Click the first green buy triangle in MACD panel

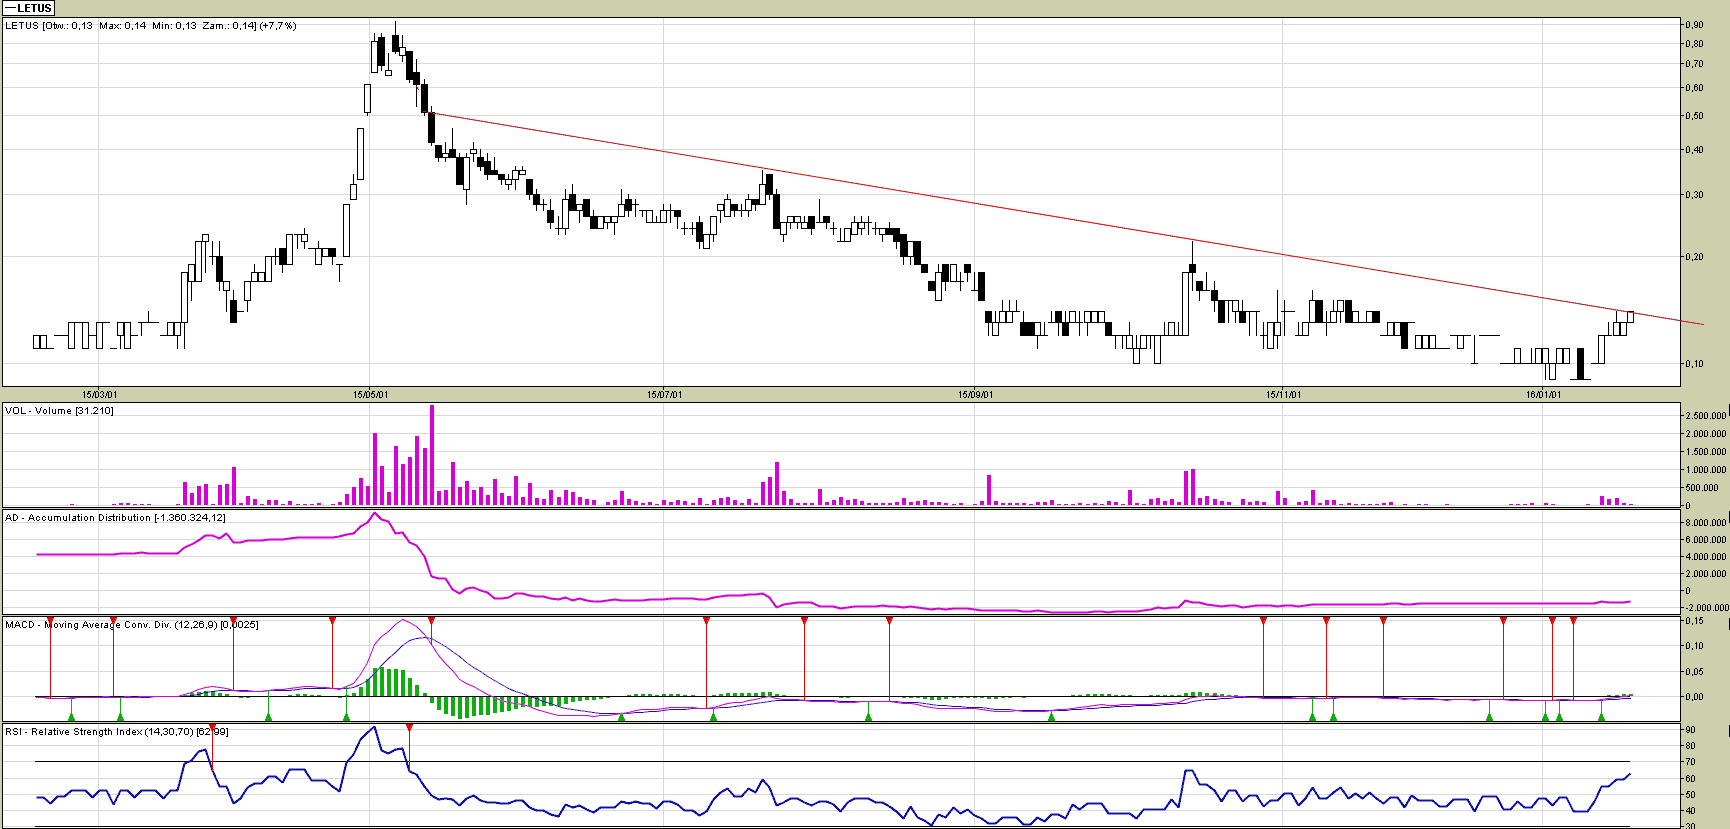click(x=71, y=716)
